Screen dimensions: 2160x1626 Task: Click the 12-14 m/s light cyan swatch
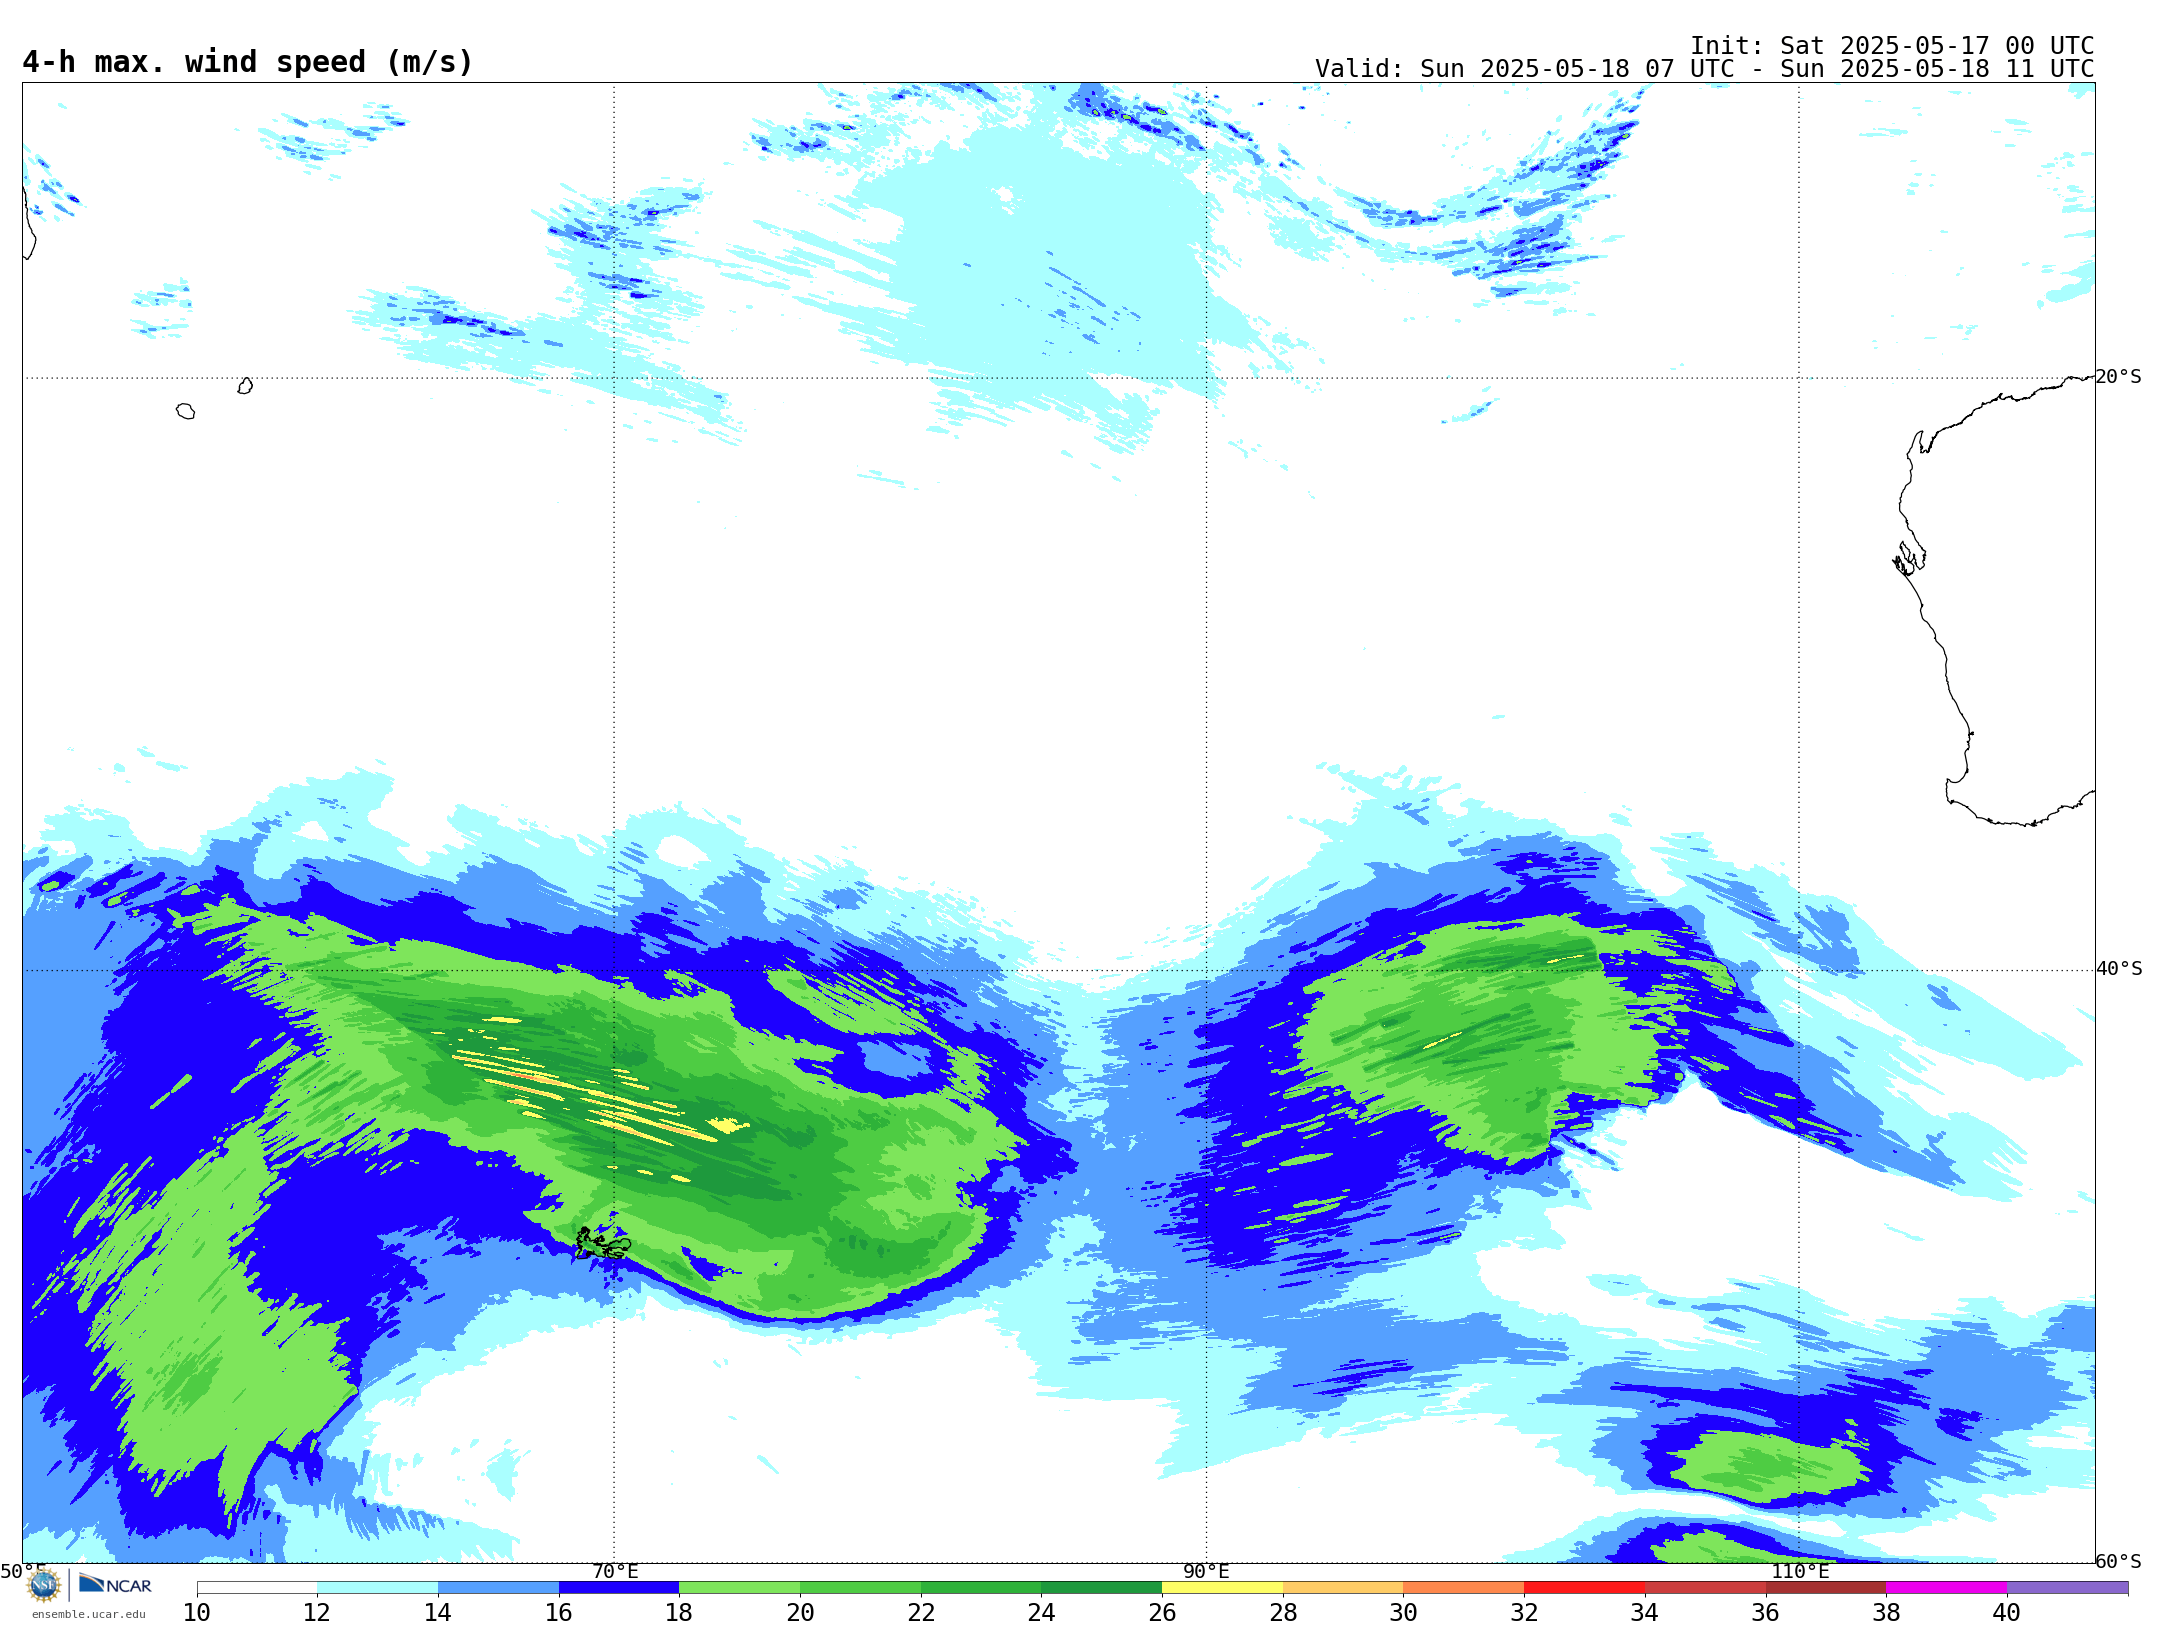tap(378, 1588)
